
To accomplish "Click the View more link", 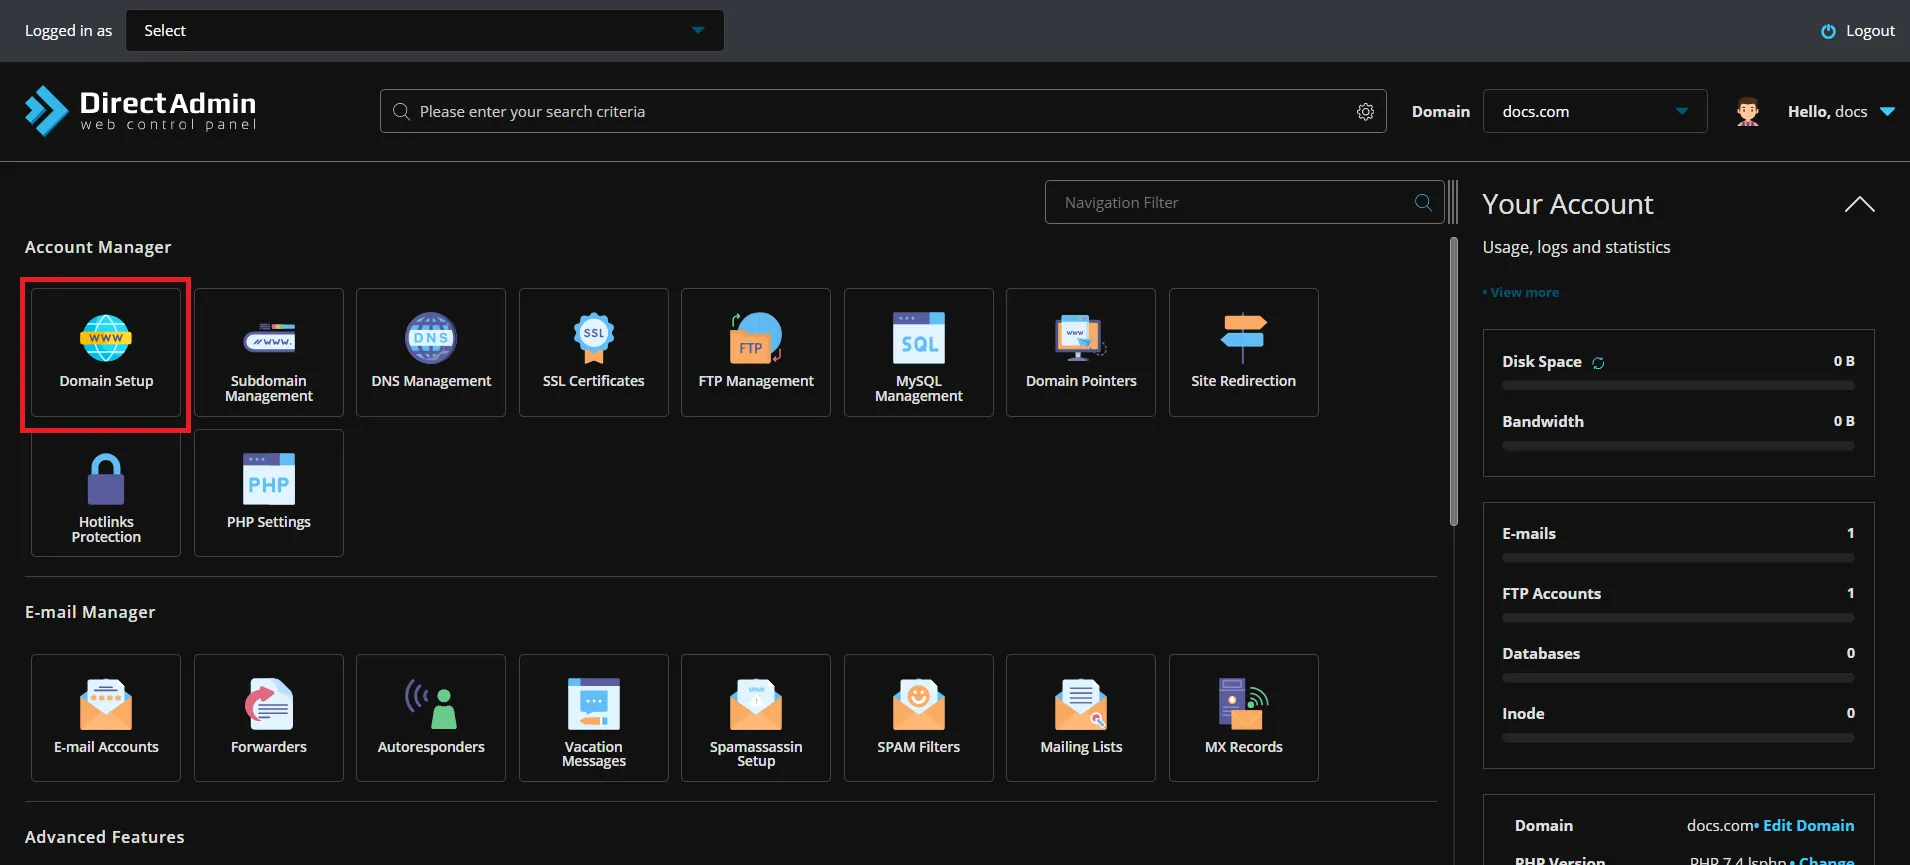I will point(1524,293).
